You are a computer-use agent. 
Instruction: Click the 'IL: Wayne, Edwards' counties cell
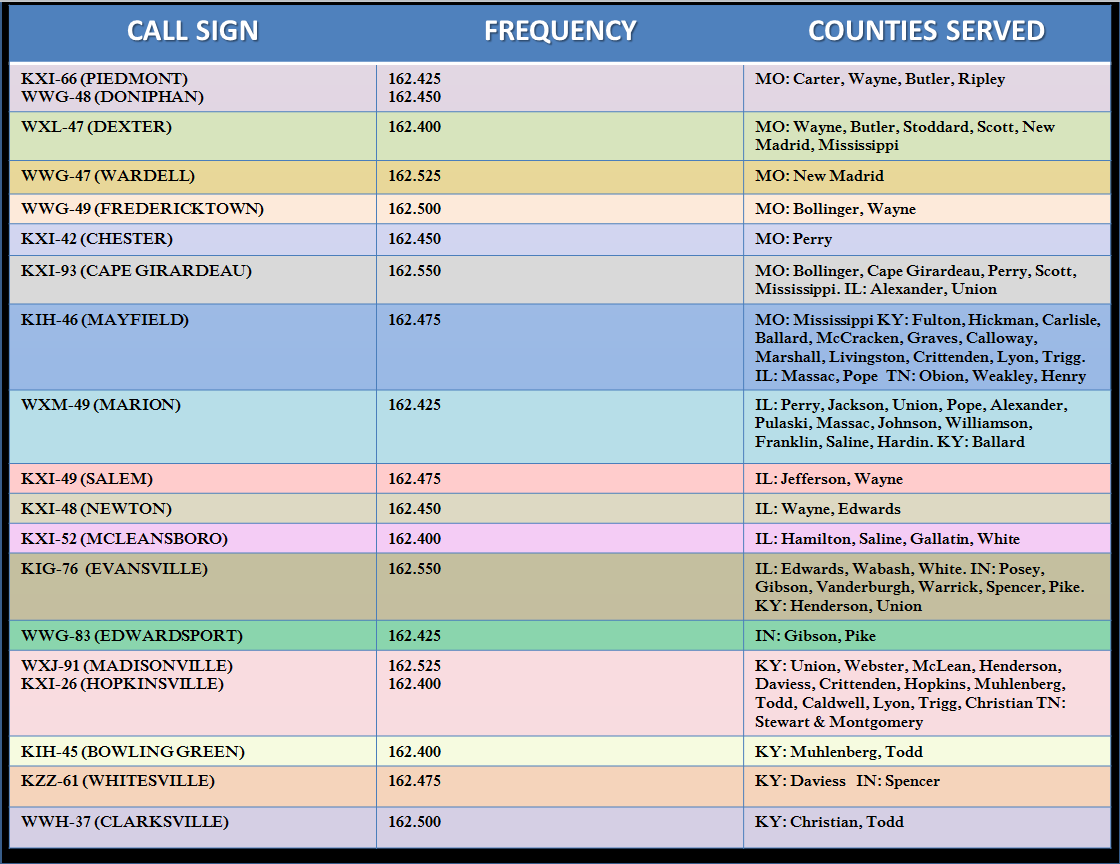tap(828, 509)
